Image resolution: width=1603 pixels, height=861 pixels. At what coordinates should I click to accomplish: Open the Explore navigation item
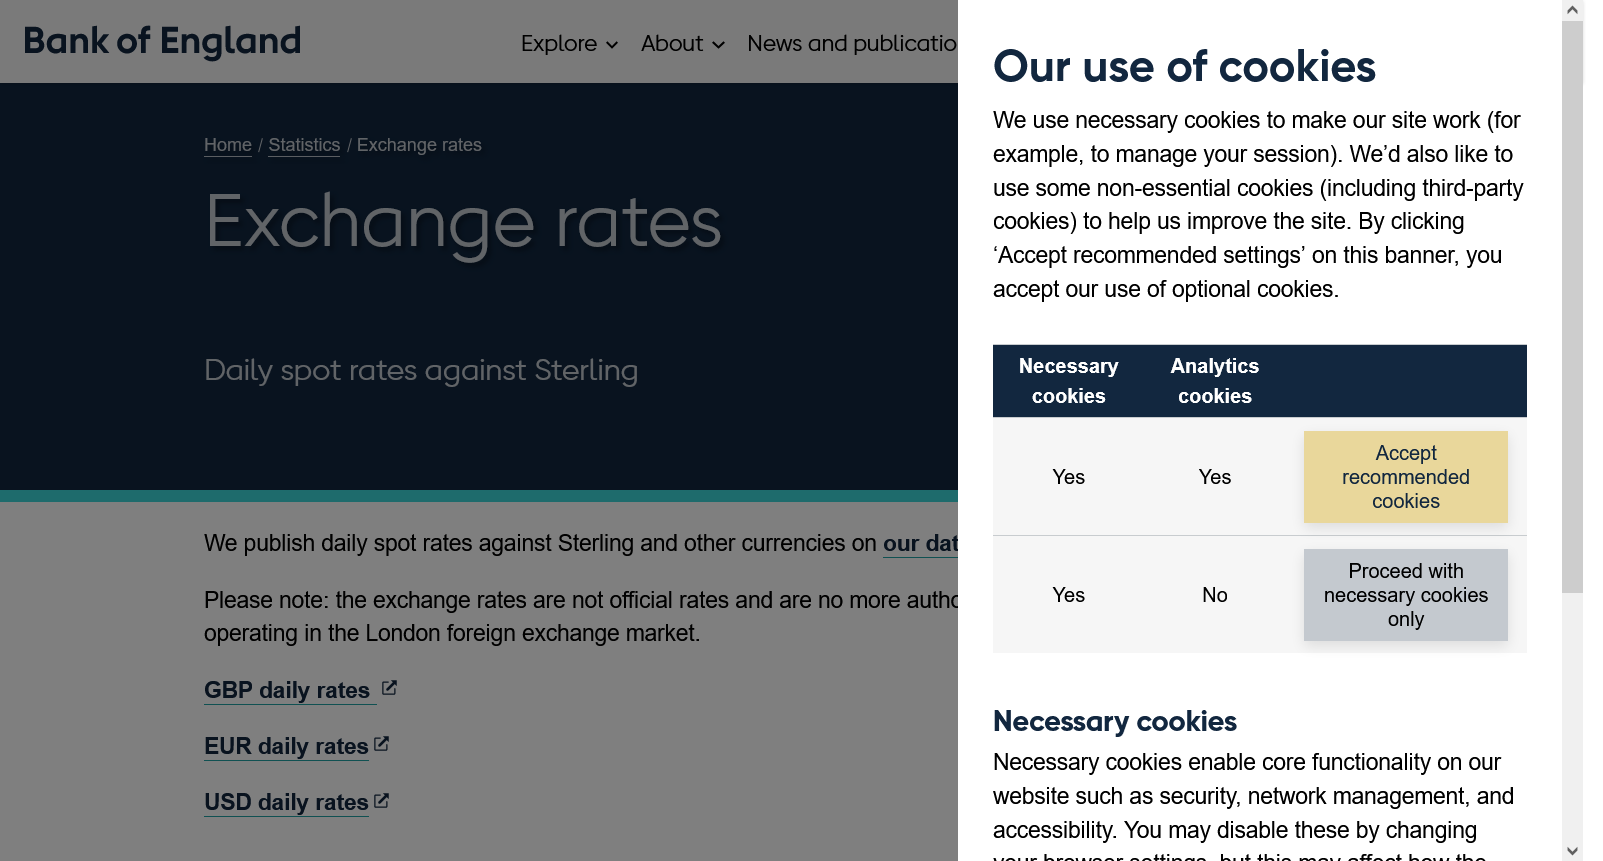(558, 44)
